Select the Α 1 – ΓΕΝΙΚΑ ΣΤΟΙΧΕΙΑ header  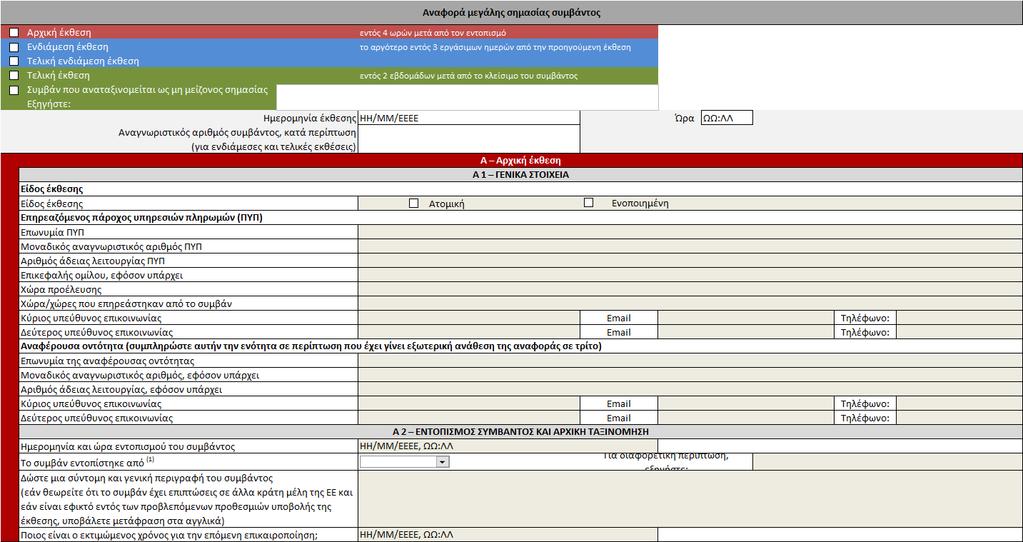point(521,175)
